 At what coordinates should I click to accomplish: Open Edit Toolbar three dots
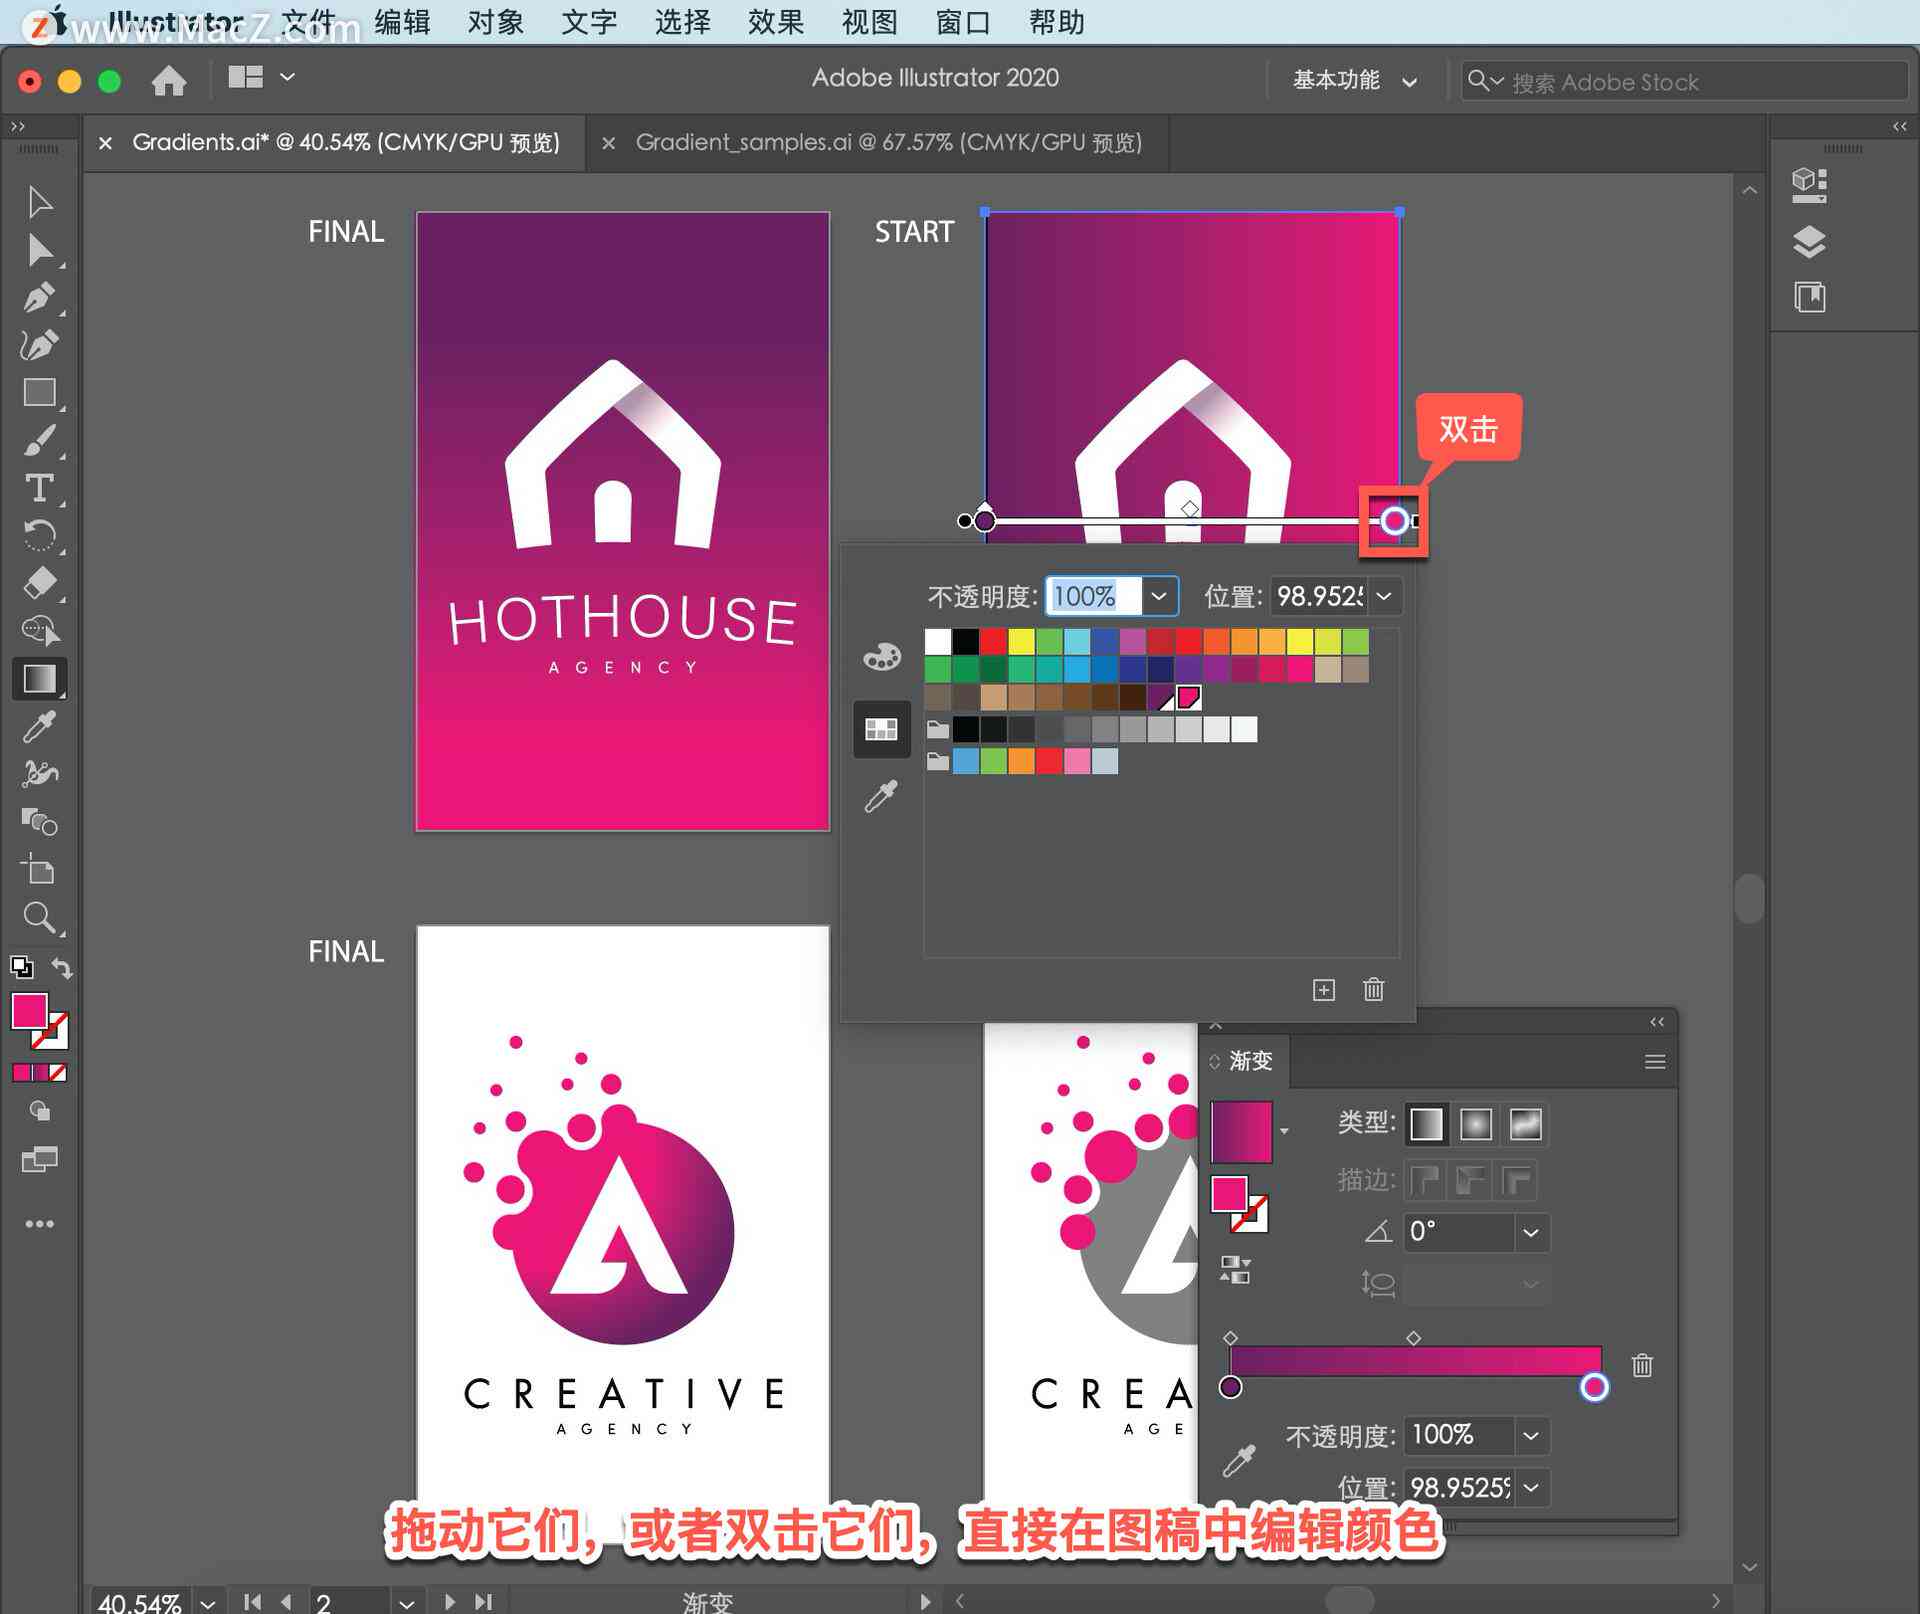pyautogui.click(x=40, y=1224)
